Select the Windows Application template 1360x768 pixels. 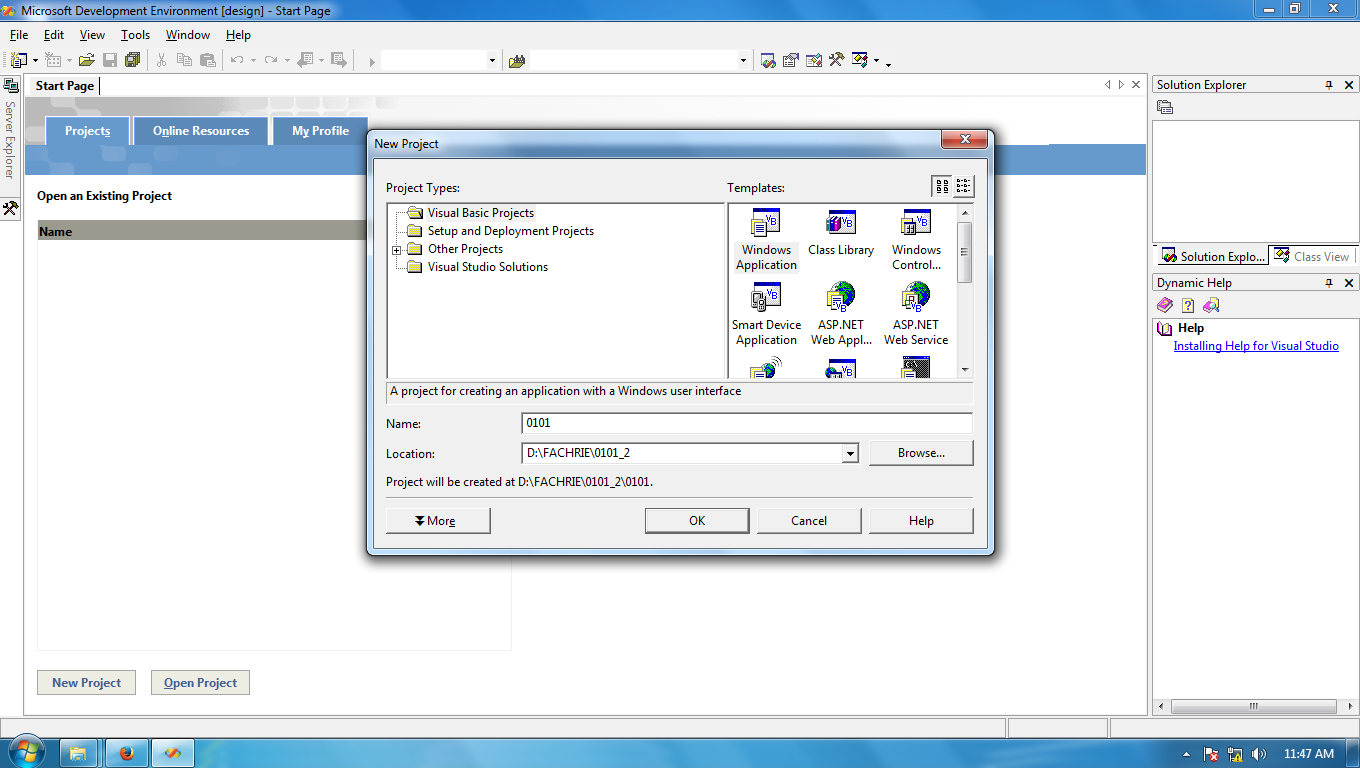(766, 240)
